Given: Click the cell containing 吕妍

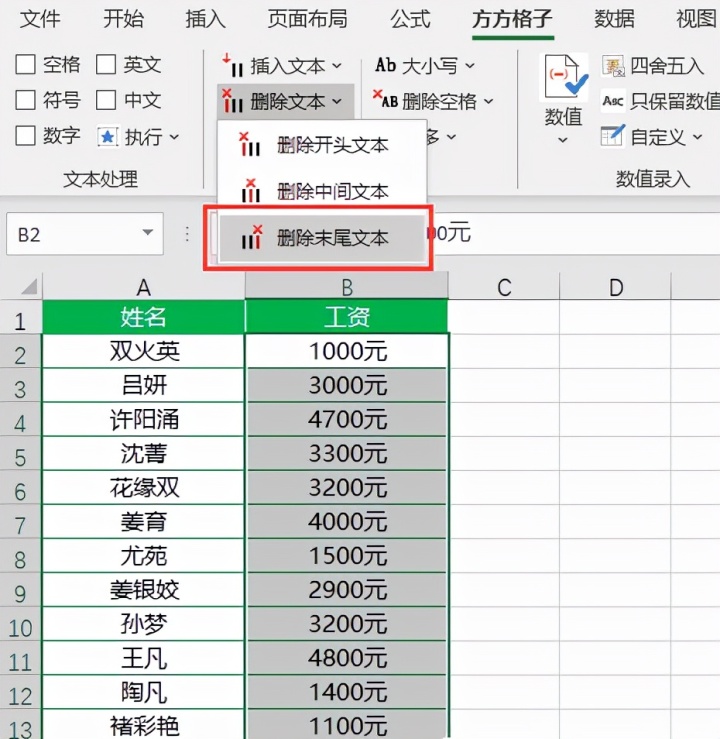Looking at the screenshot, I should [x=144, y=386].
